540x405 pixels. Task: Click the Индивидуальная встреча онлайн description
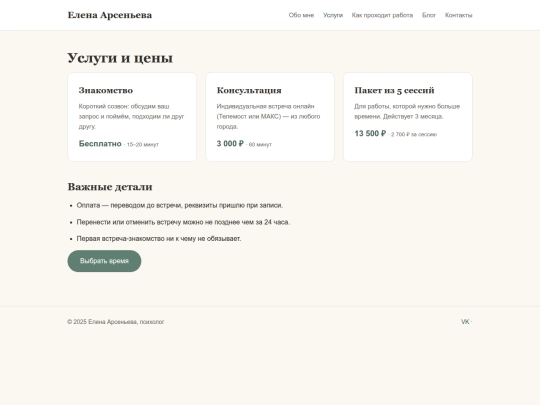pyautogui.click(x=268, y=116)
